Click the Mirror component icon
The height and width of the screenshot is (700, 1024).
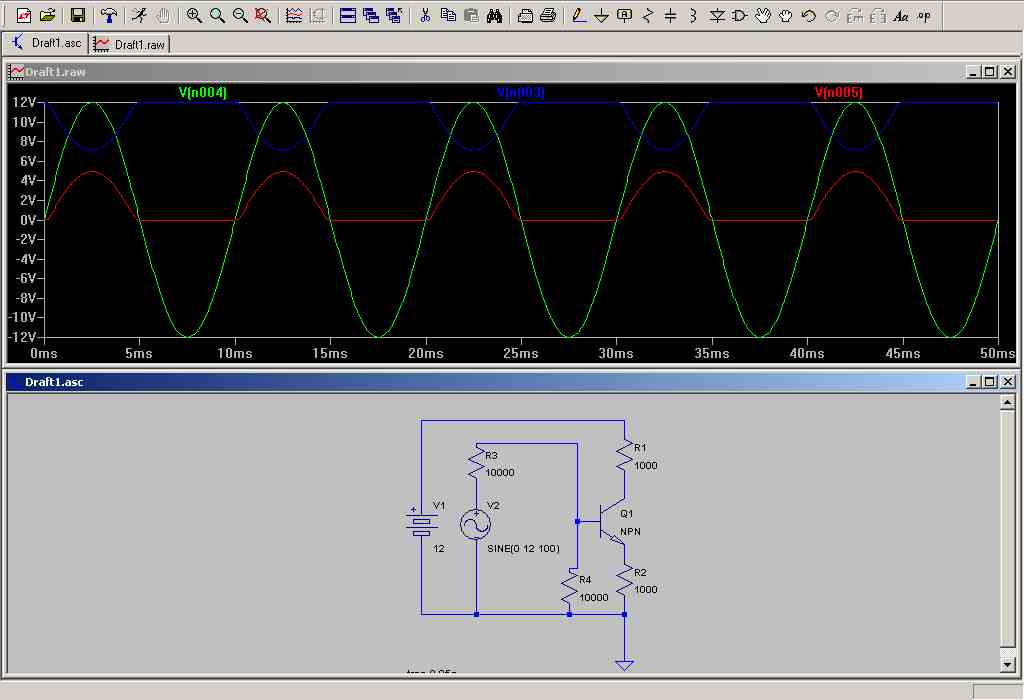point(878,15)
